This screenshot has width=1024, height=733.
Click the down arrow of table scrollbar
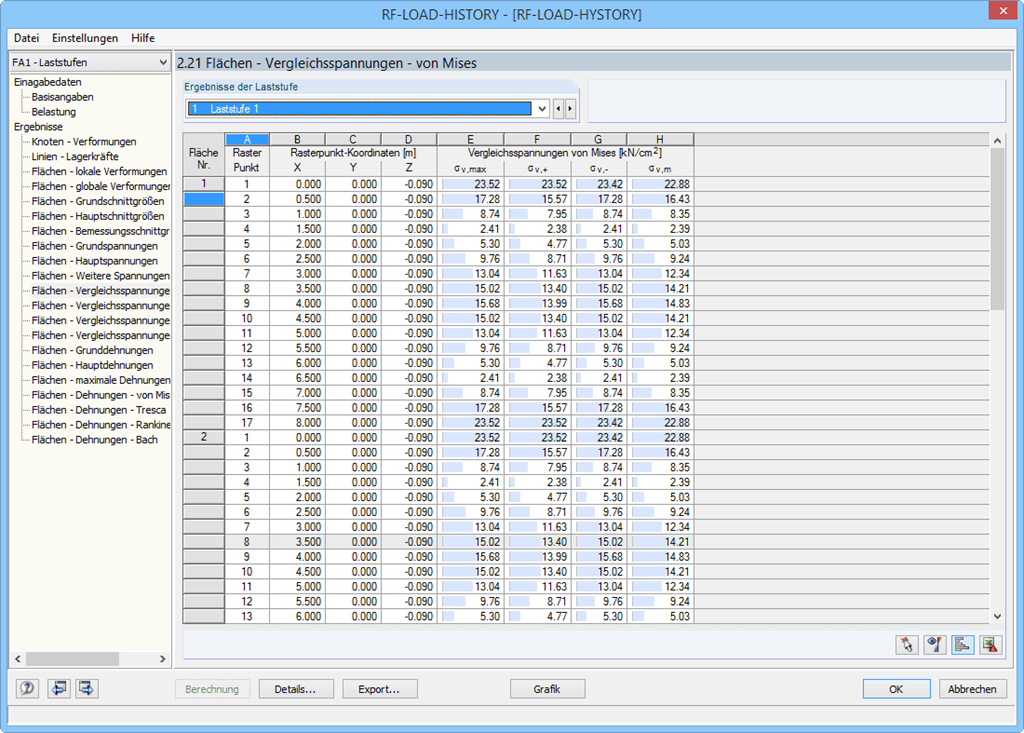click(997, 615)
